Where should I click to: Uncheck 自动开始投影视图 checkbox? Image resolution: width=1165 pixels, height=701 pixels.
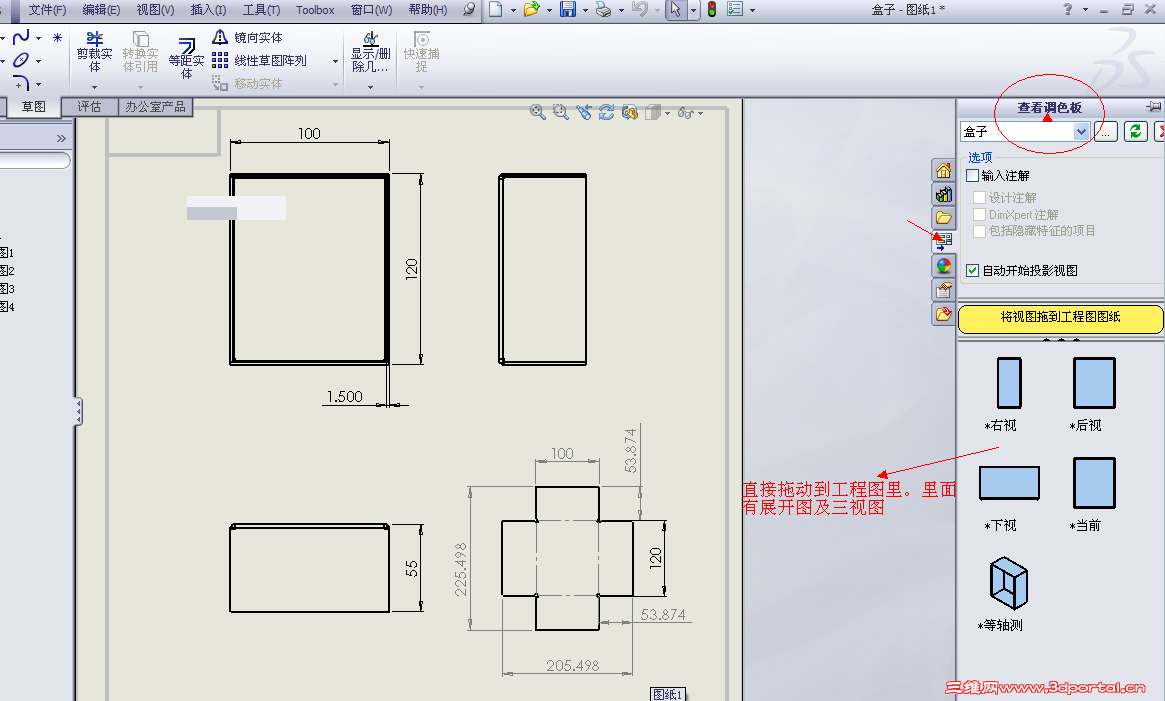coord(973,271)
